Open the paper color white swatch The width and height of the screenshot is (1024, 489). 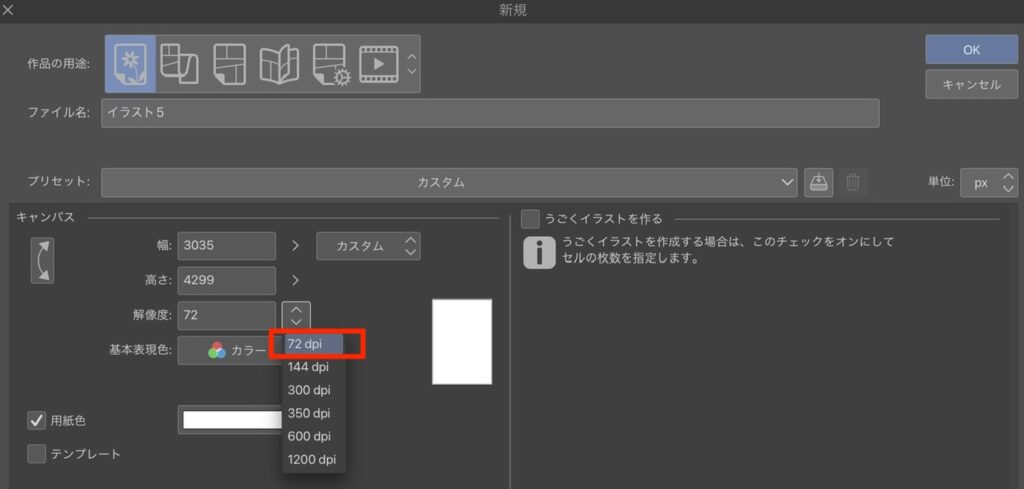pos(232,420)
